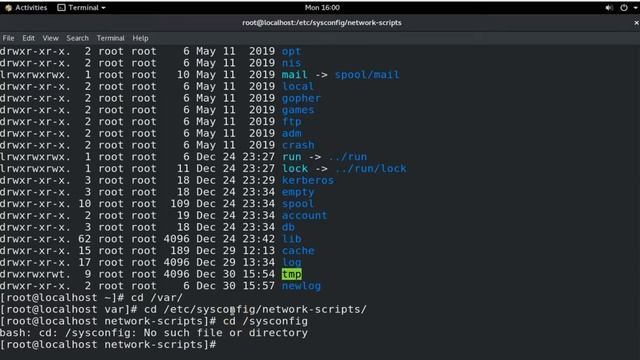Viewport: 640px width, 360px height.
Task: Open the Activities overview
Action: point(26,8)
